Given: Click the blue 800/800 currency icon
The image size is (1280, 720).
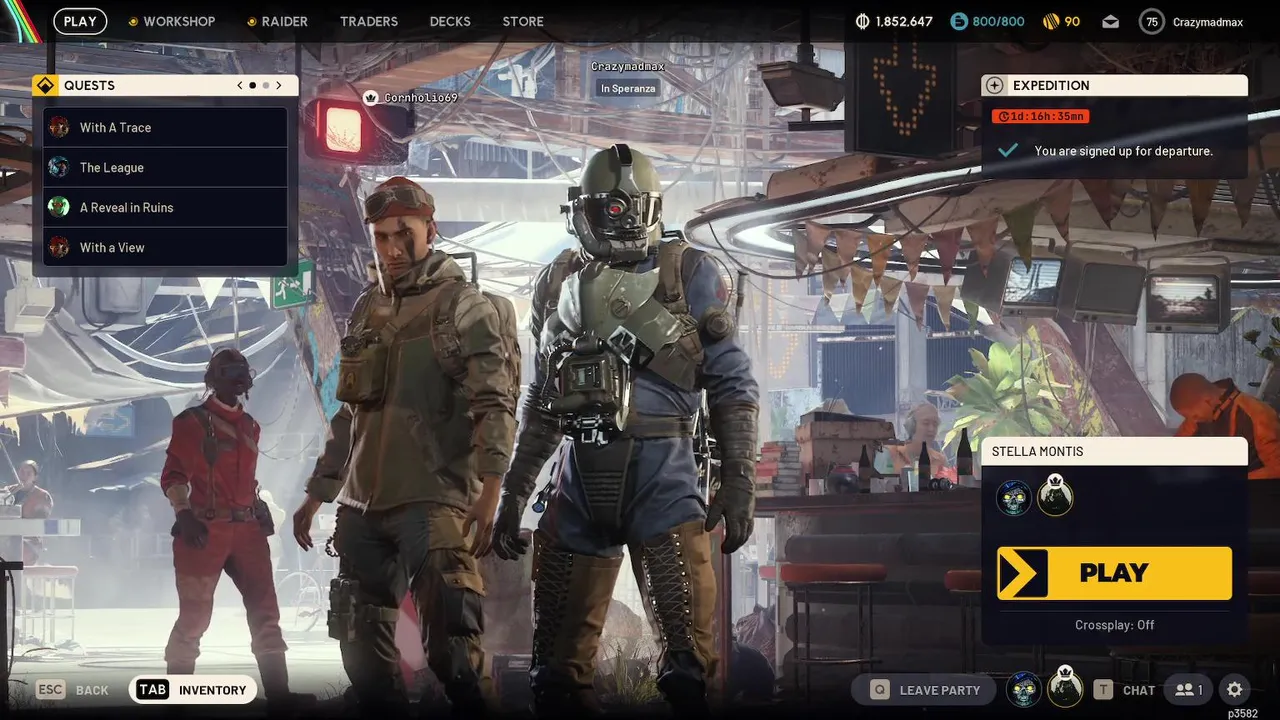Looking at the screenshot, I should (x=959, y=21).
